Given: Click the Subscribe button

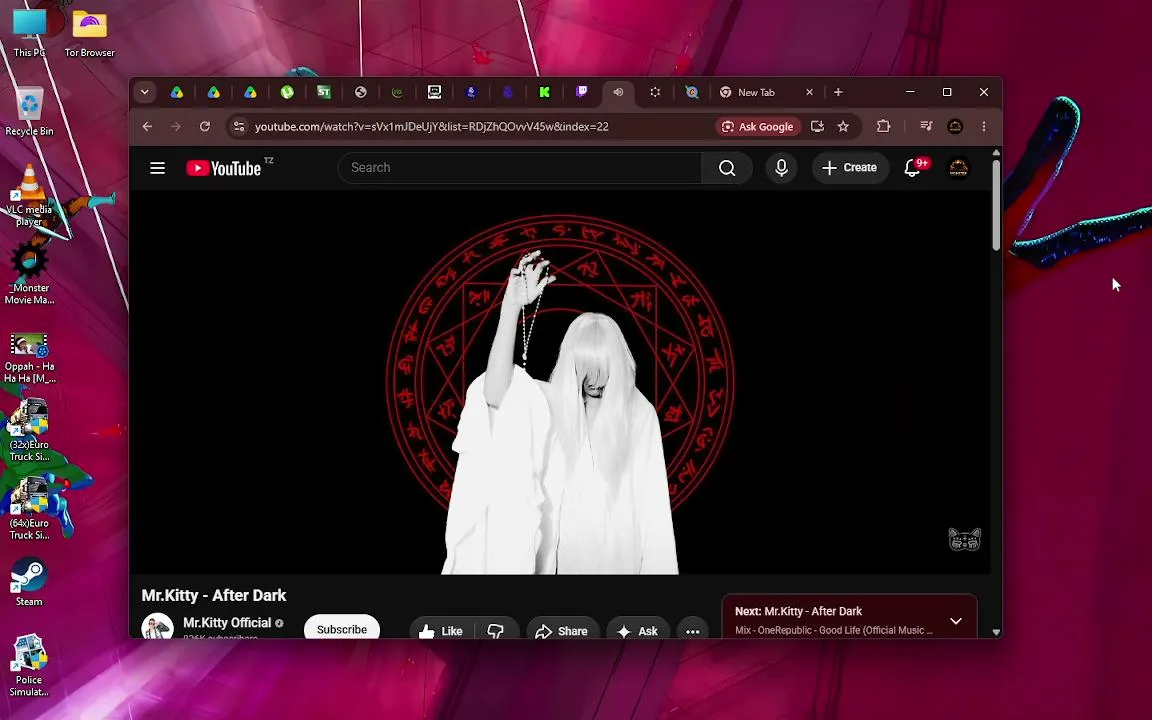Looking at the screenshot, I should (342, 629).
